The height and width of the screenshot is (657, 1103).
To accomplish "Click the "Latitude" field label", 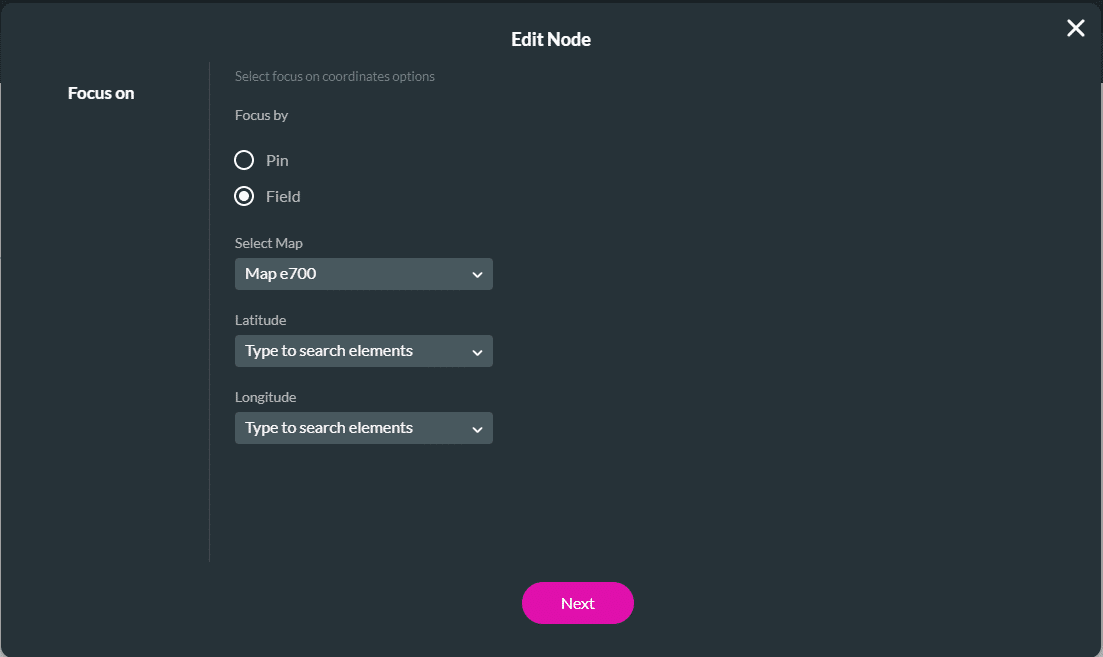I will pos(260,320).
